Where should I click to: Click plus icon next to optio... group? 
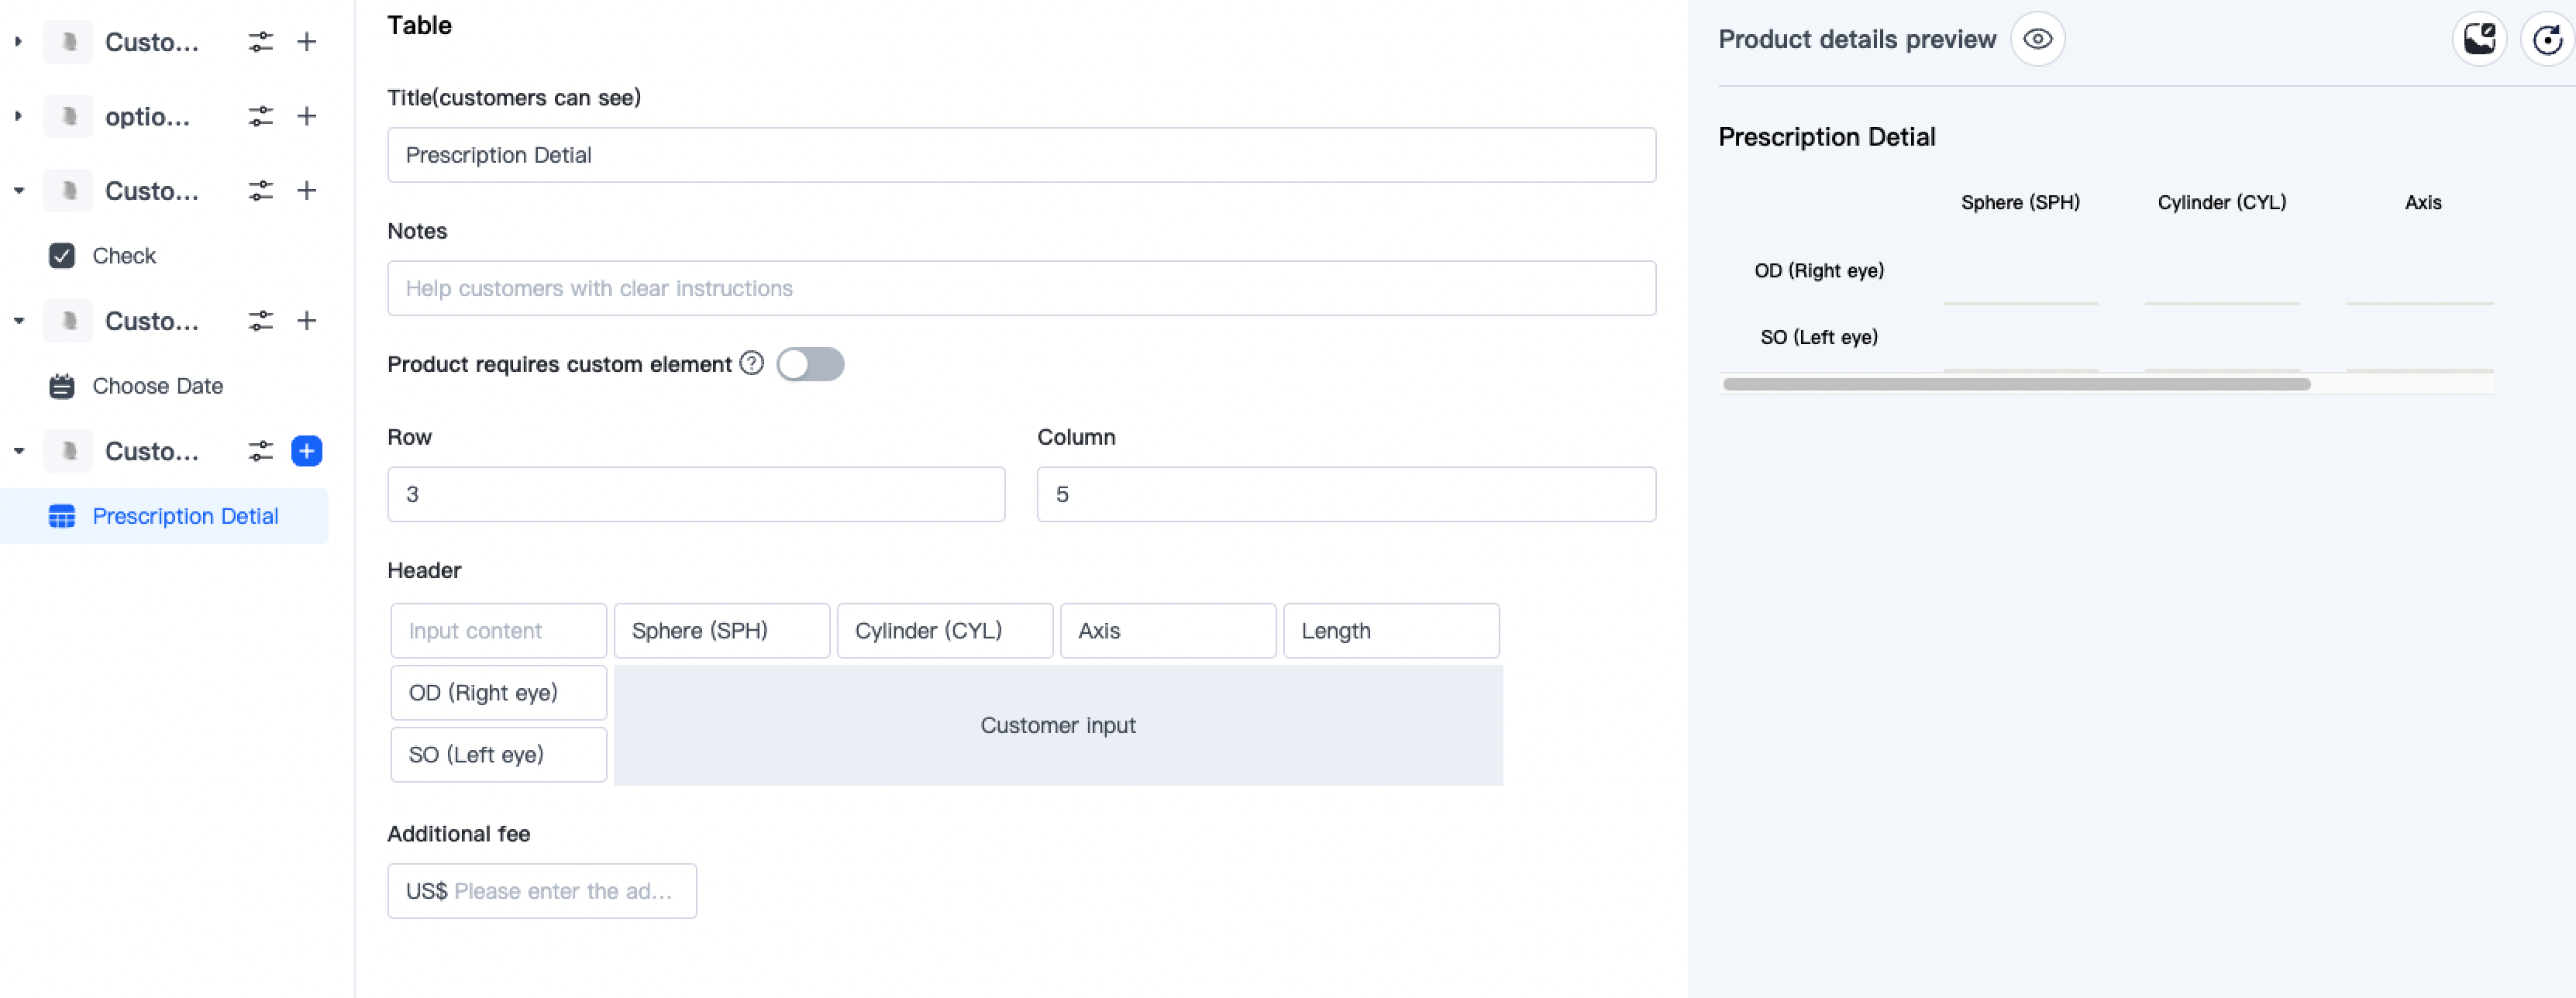(x=306, y=116)
